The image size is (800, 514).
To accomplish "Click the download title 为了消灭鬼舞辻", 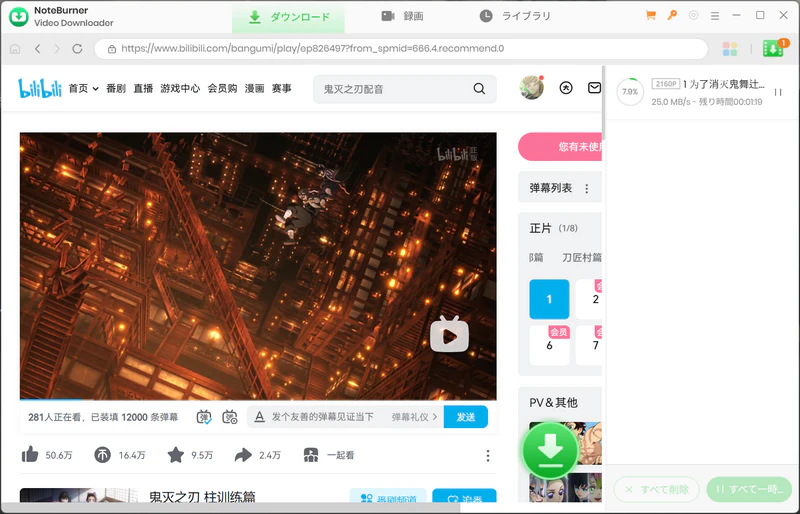I will coord(723,84).
